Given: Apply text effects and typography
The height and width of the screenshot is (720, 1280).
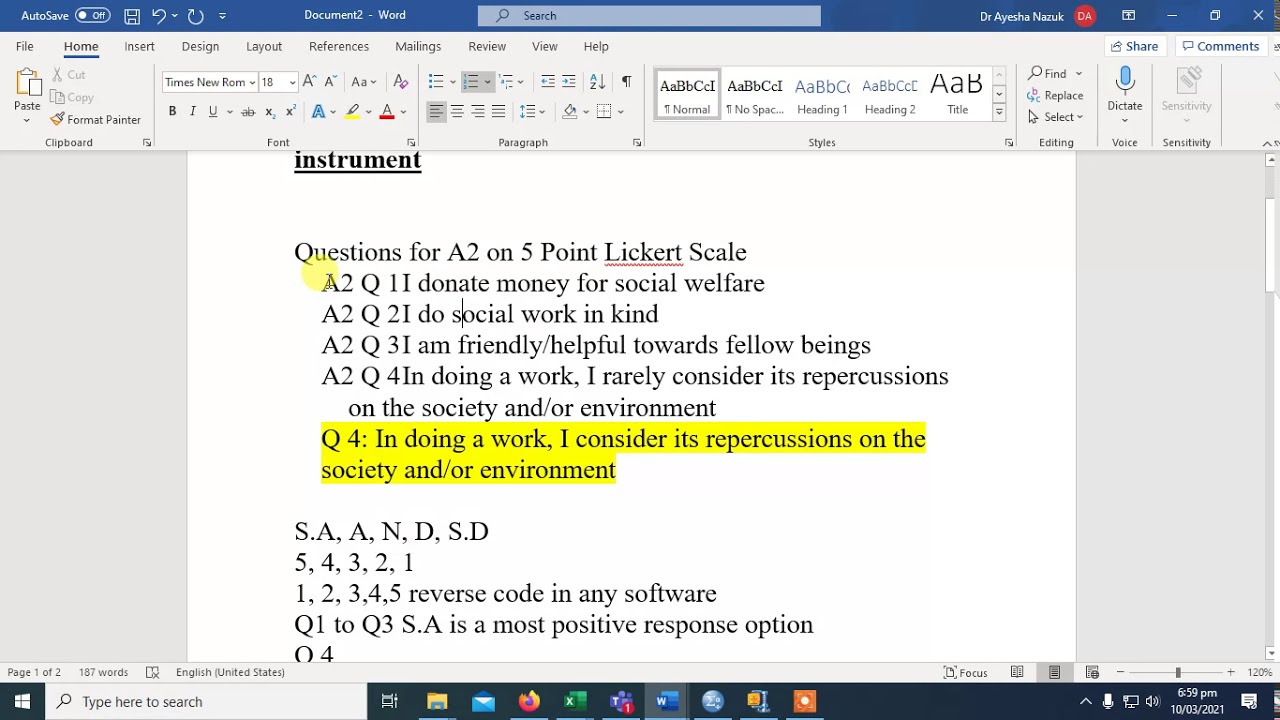Looking at the screenshot, I should 319,111.
